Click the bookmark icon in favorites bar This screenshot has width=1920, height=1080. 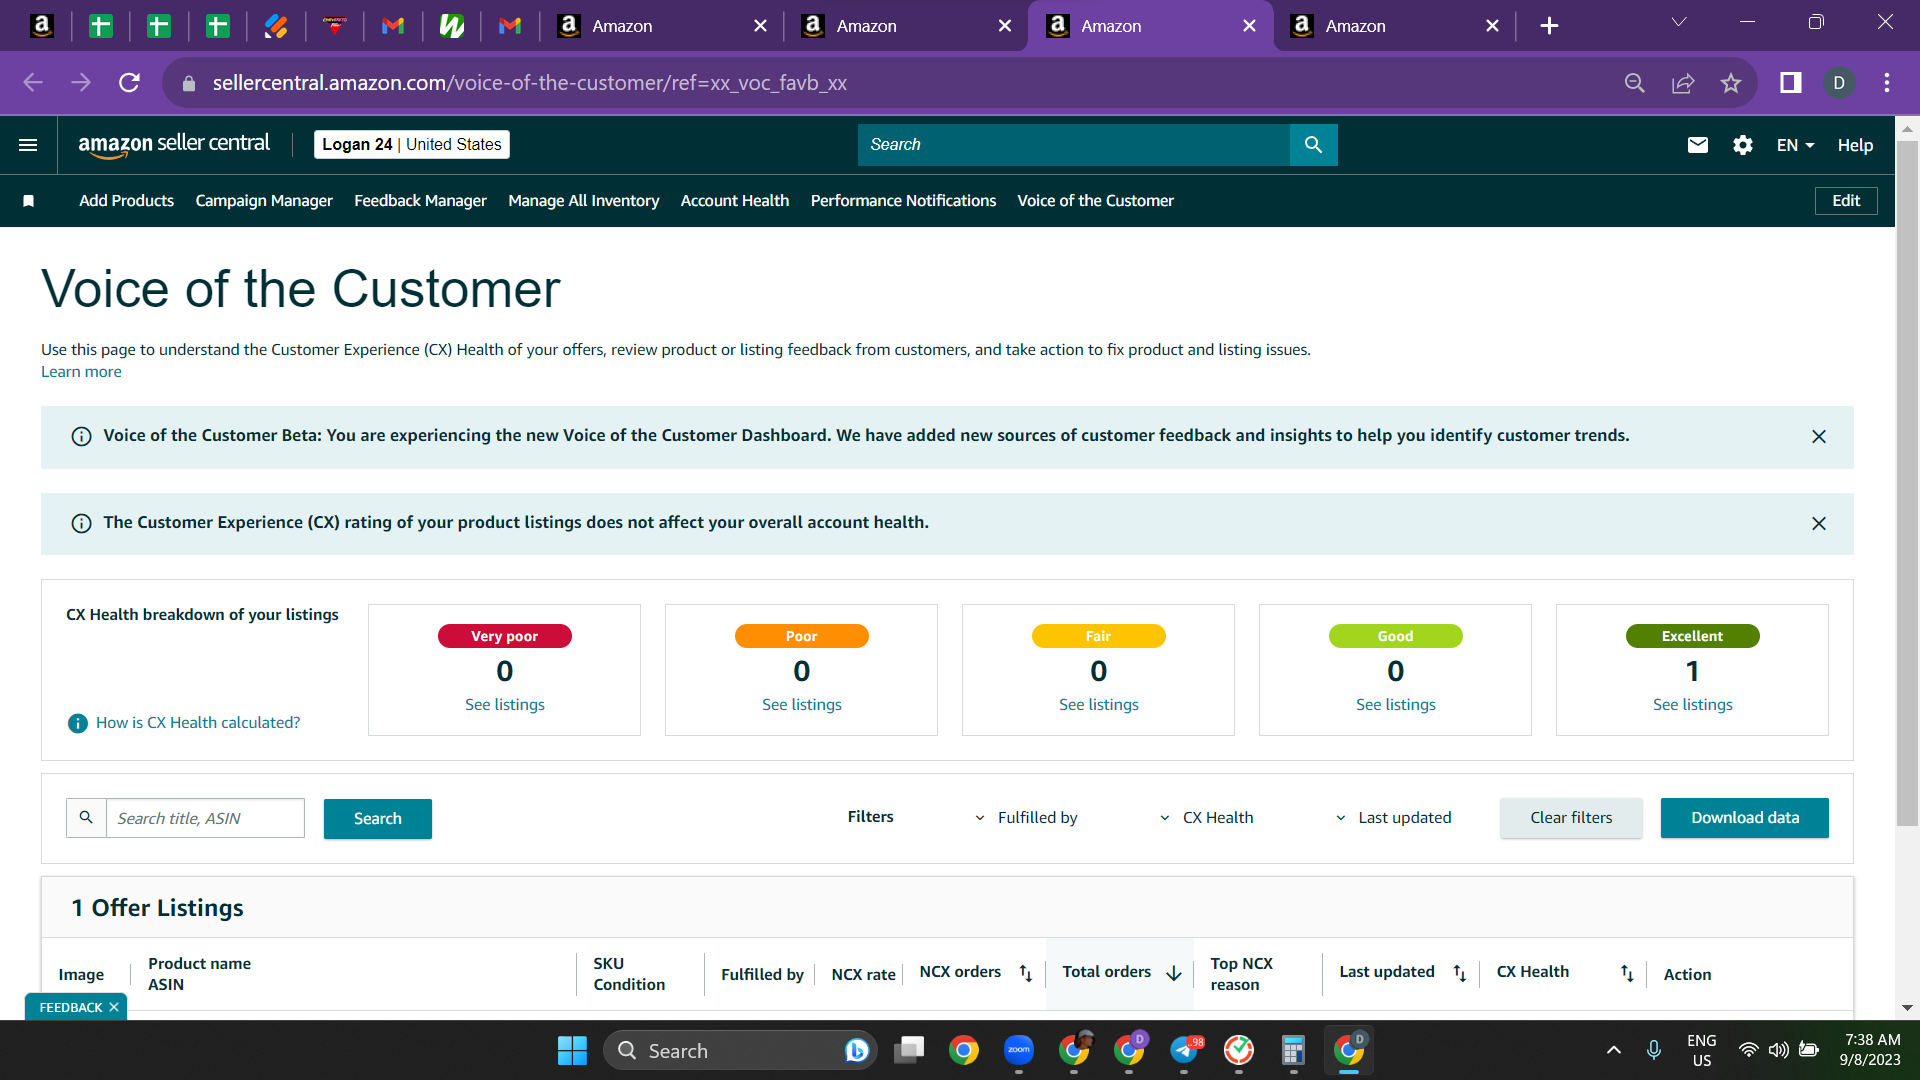pyautogui.click(x=29, y=201)
